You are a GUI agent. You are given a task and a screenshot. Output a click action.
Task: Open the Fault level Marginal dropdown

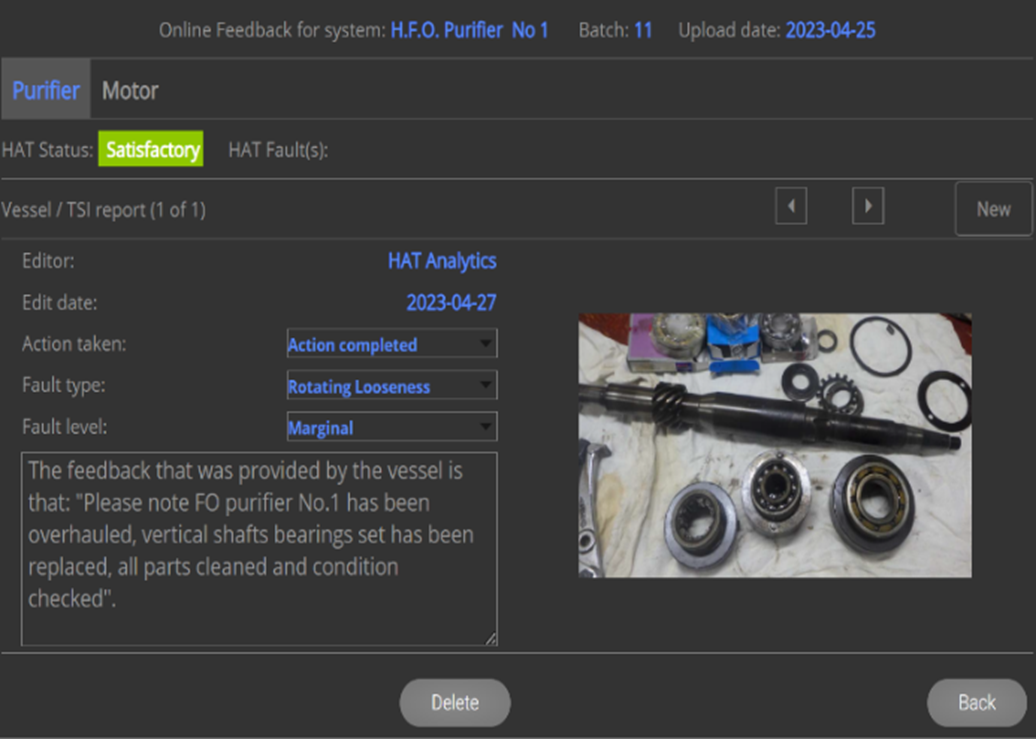[x=391, y=427]
